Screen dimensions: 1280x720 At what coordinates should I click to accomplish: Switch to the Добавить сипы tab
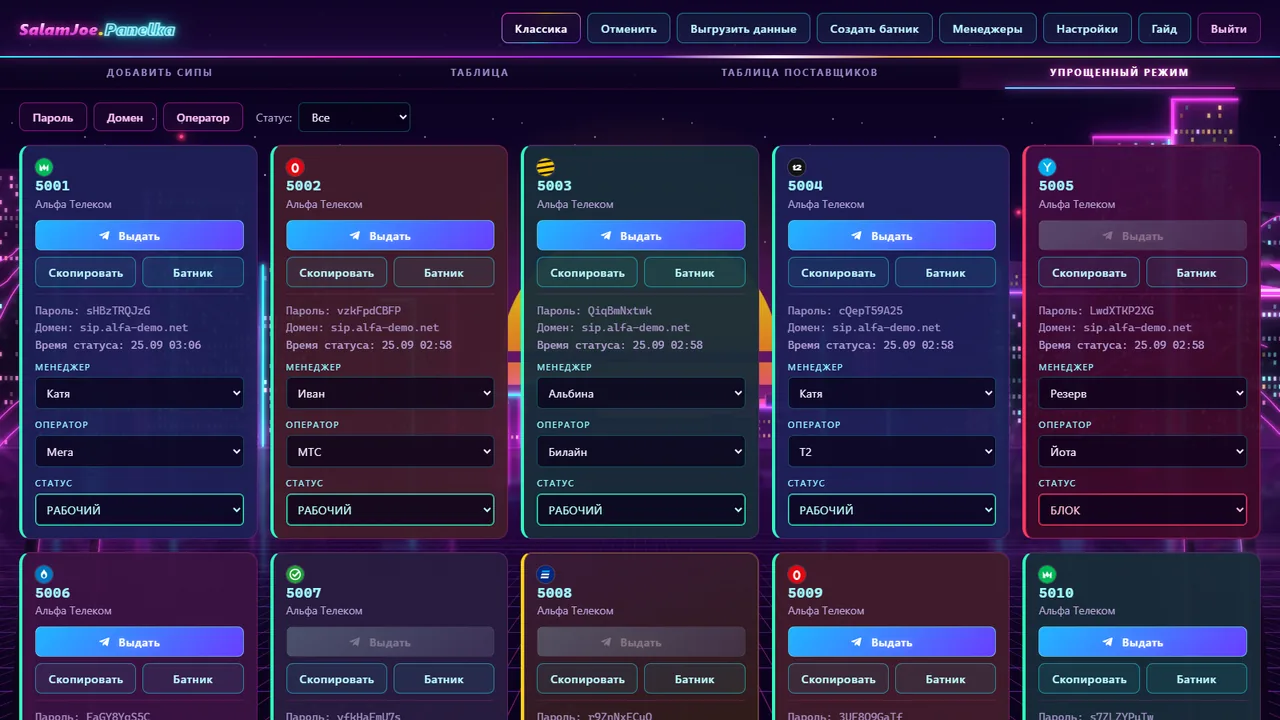click(x=160, y=72)
